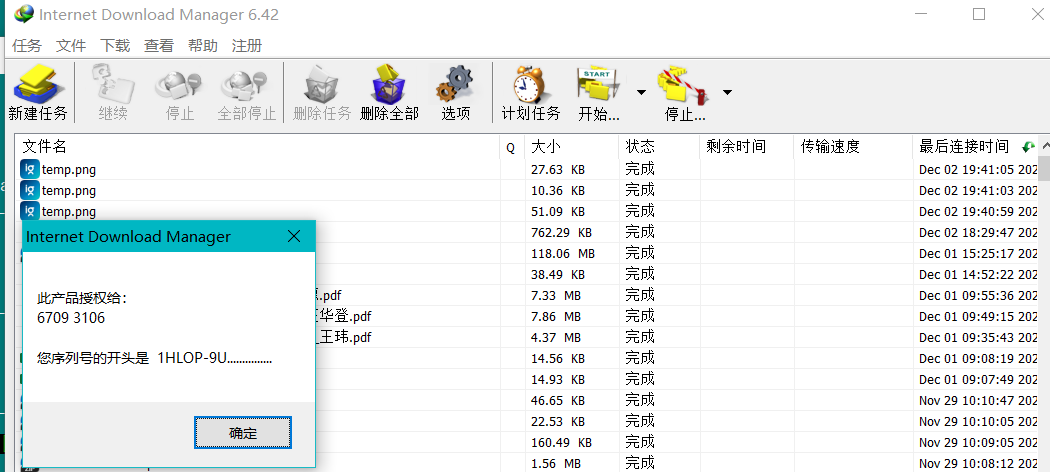The width and height of the screenshot is (1050, 472).
Task: Click size cell 762.29 KB
Action: click(561, 233)
